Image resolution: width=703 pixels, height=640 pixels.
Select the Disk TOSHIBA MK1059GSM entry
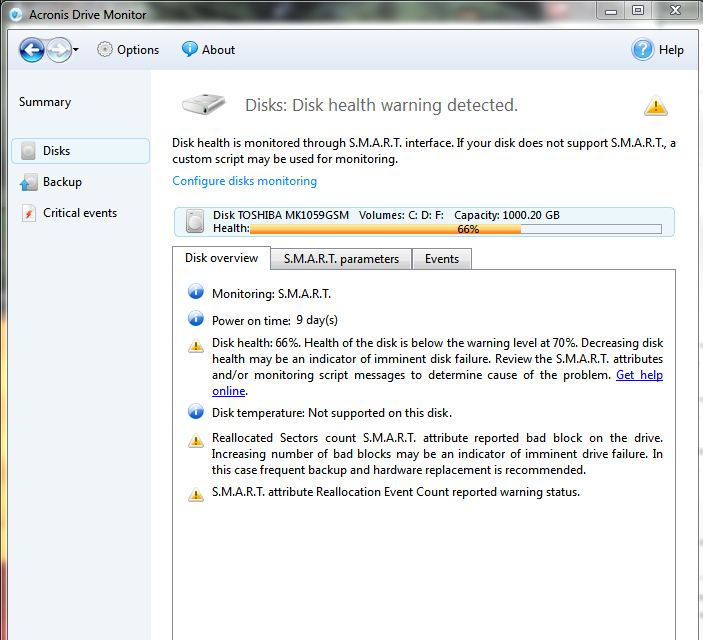click(x=424, y=222)
